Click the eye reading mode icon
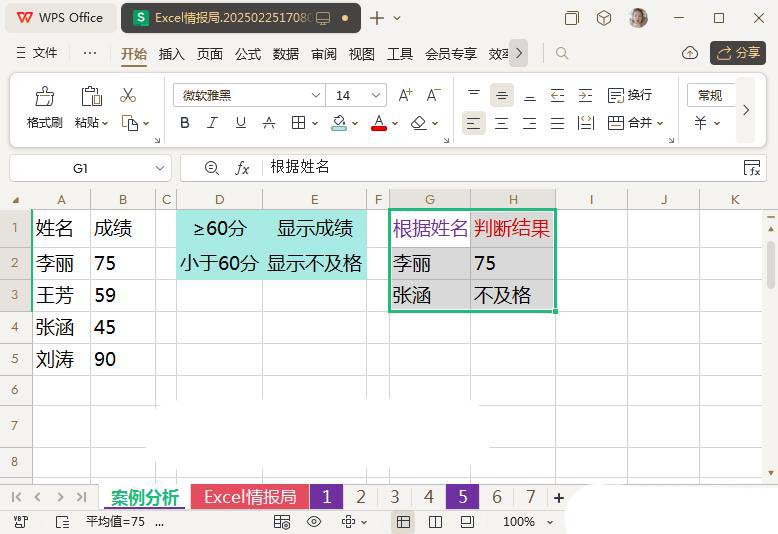Viewport: 778px width, 534px height. (314, 521)
